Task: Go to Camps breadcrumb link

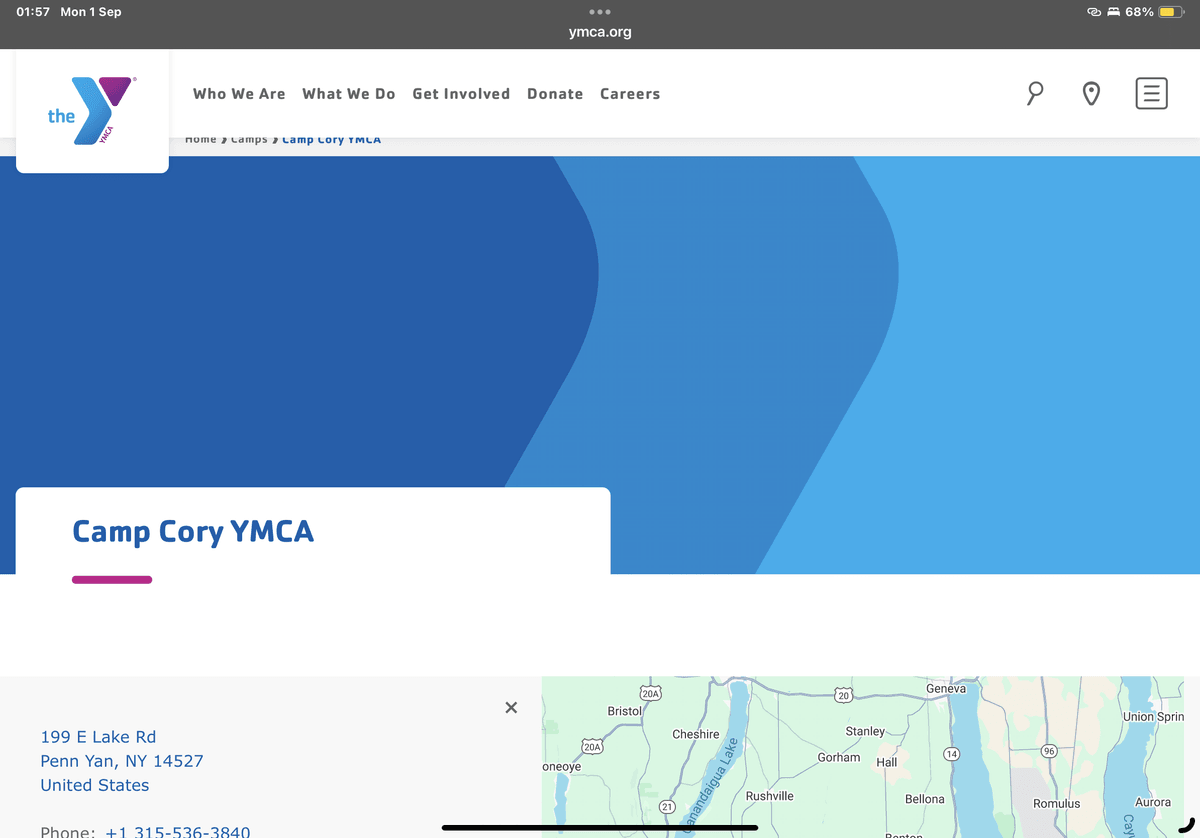Action: [x=249, y=139]
